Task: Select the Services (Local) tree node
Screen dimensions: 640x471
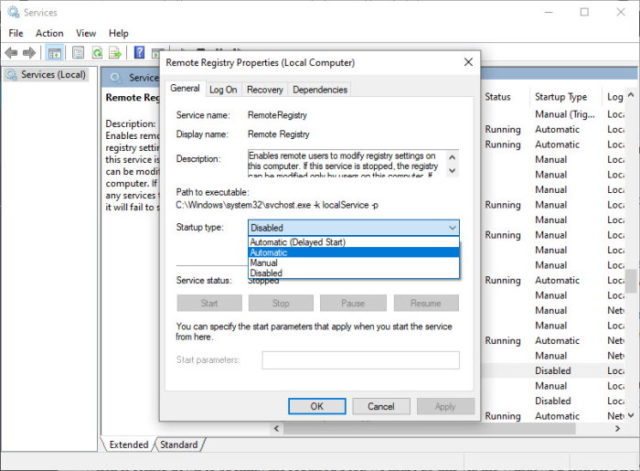Action: 52,75
